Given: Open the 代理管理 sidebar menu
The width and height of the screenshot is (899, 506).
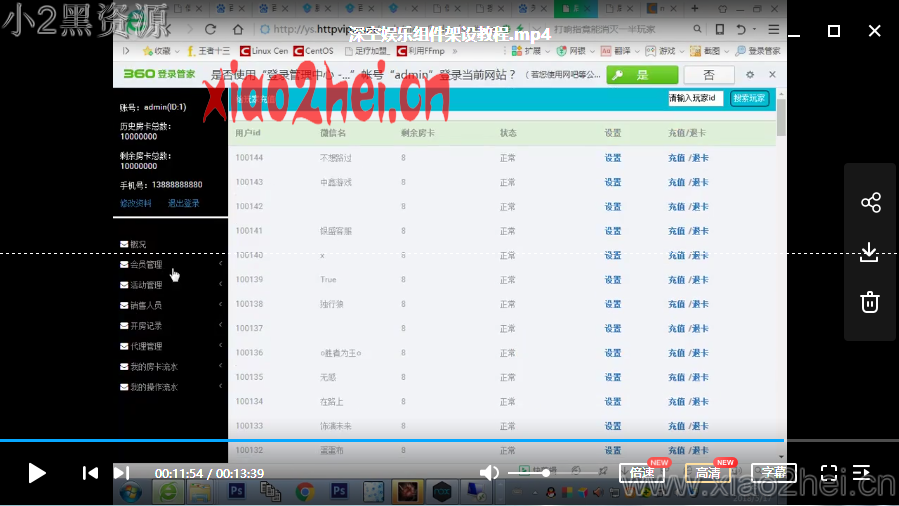Looking at the screenshot, I should tap(141, 346).
